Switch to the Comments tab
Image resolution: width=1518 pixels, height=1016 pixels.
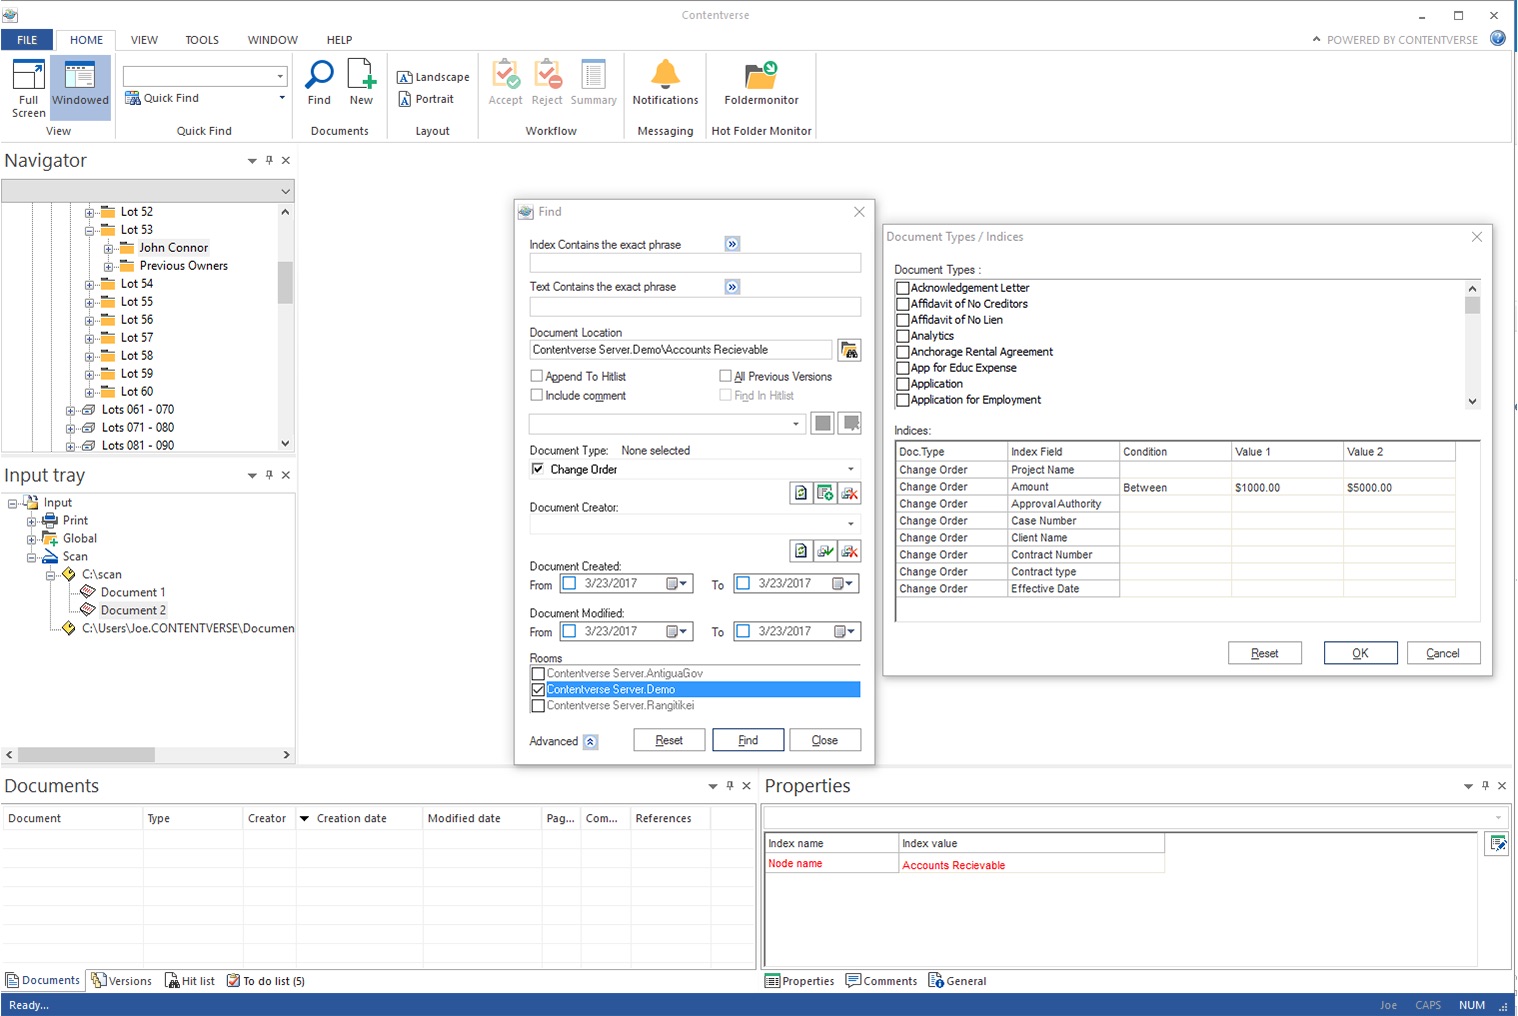pos(881,981)
